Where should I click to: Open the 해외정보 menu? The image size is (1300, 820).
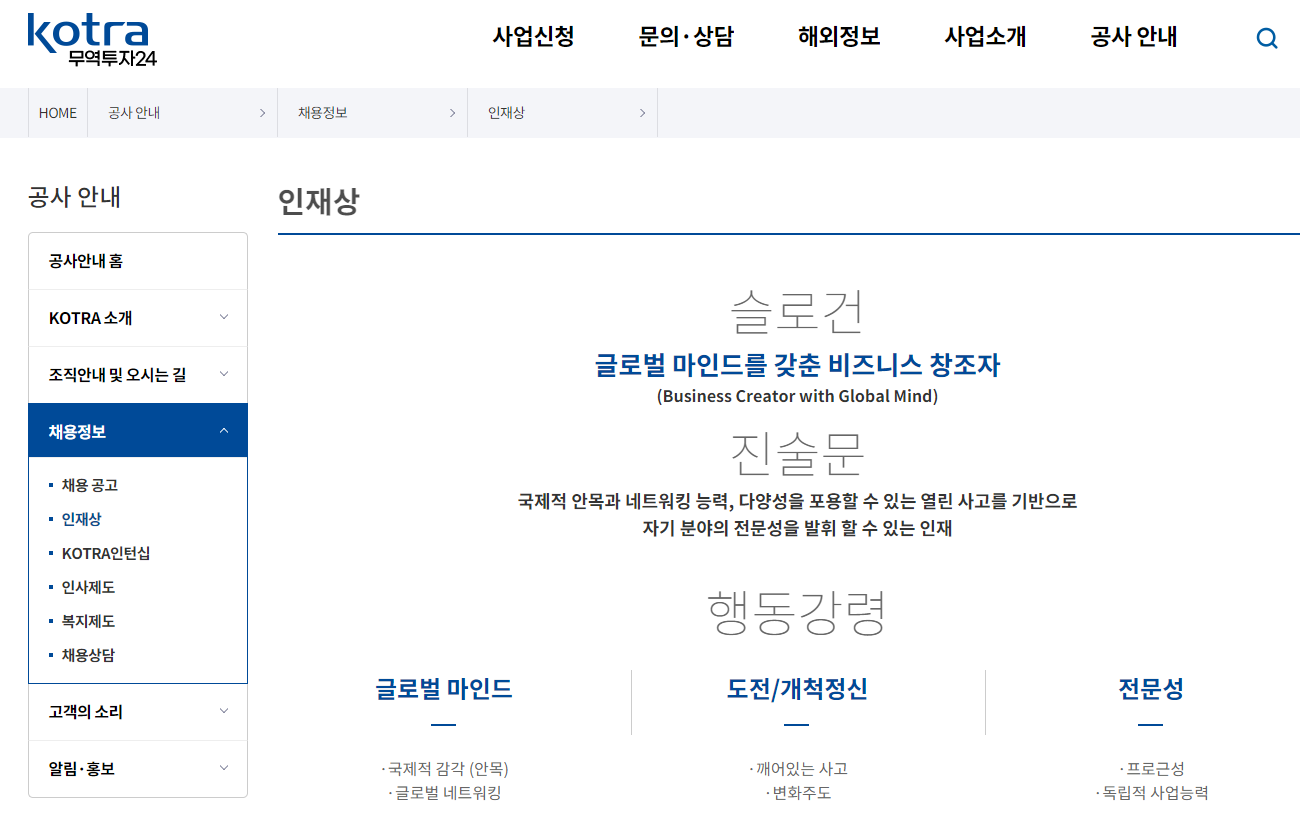[x=838, y=36]
